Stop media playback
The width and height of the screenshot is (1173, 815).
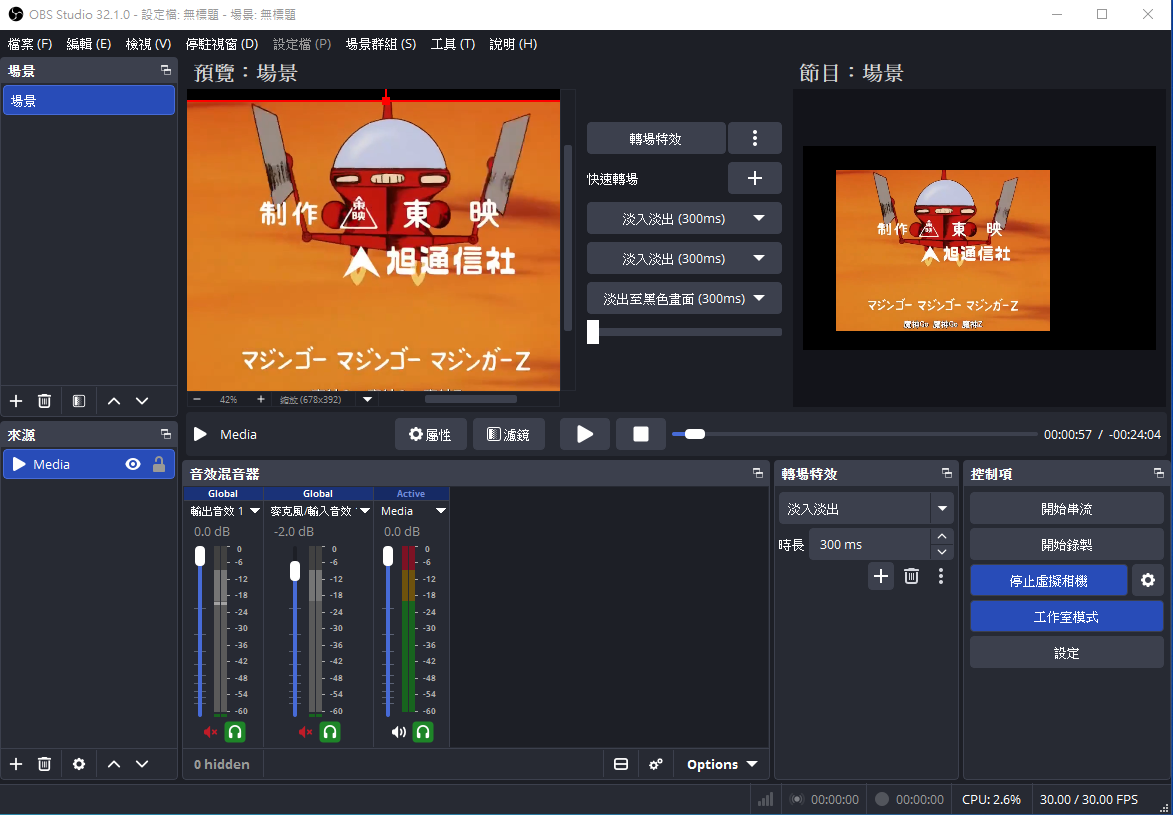(641, 434)
